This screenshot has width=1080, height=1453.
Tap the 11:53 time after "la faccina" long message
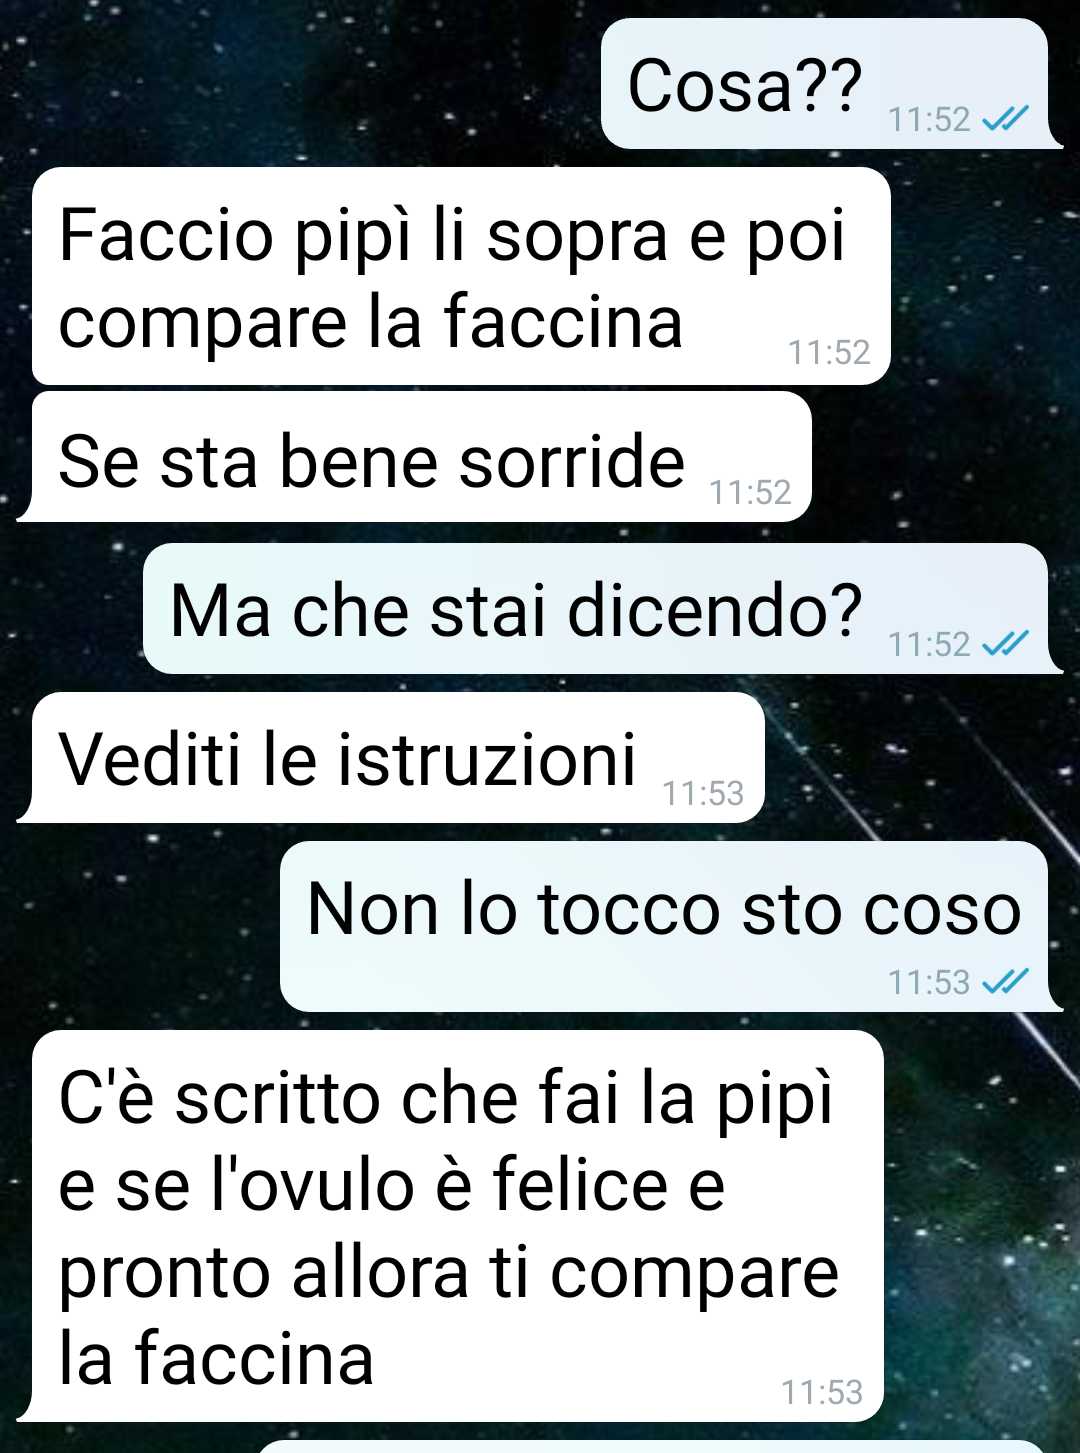821,1392
